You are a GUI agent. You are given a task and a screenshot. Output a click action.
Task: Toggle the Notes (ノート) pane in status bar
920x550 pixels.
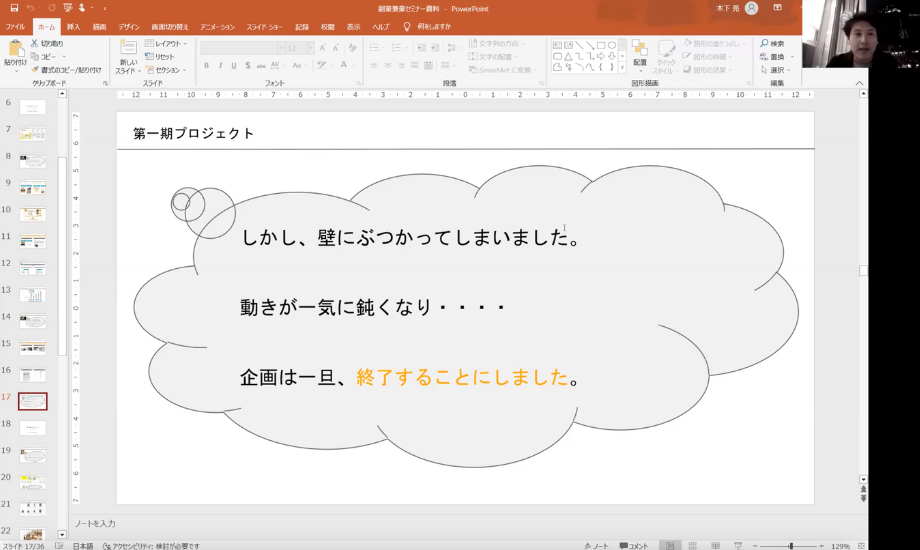(x=596, y=546)
